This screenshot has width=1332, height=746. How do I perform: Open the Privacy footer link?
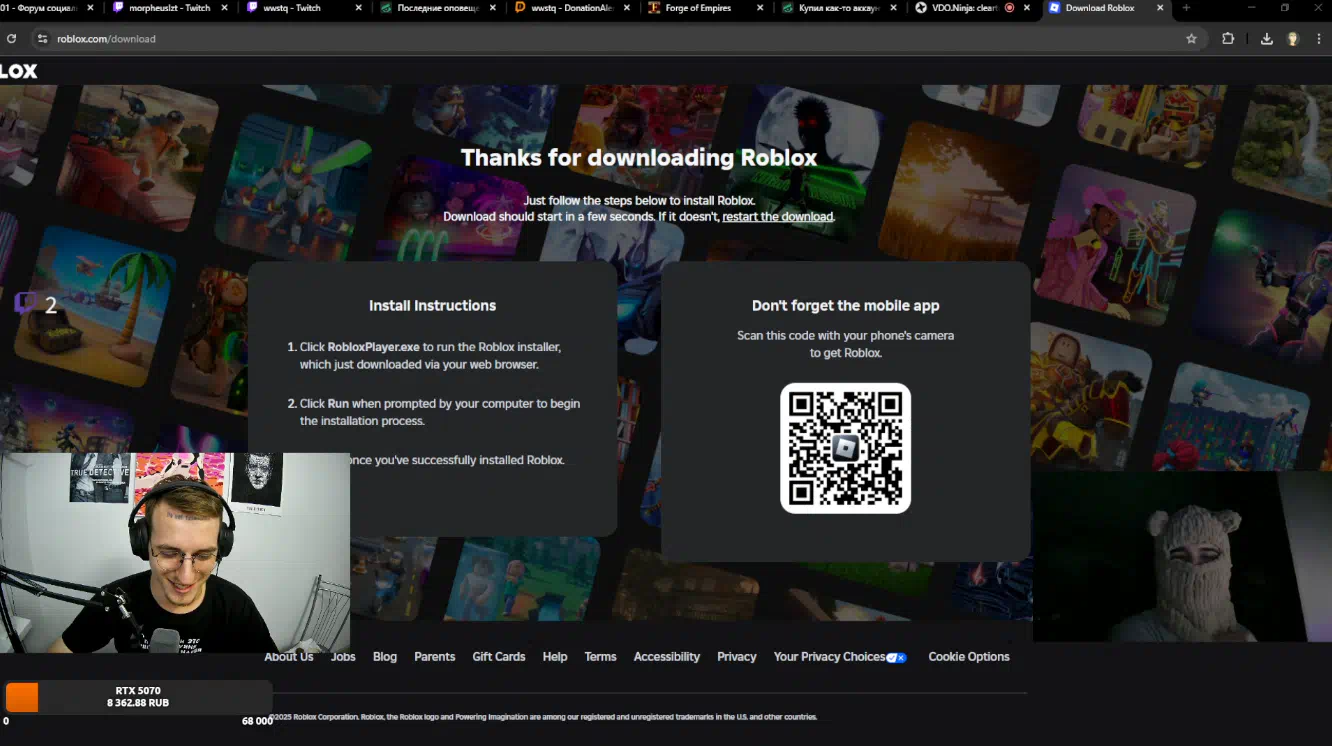tap(737, 657)
